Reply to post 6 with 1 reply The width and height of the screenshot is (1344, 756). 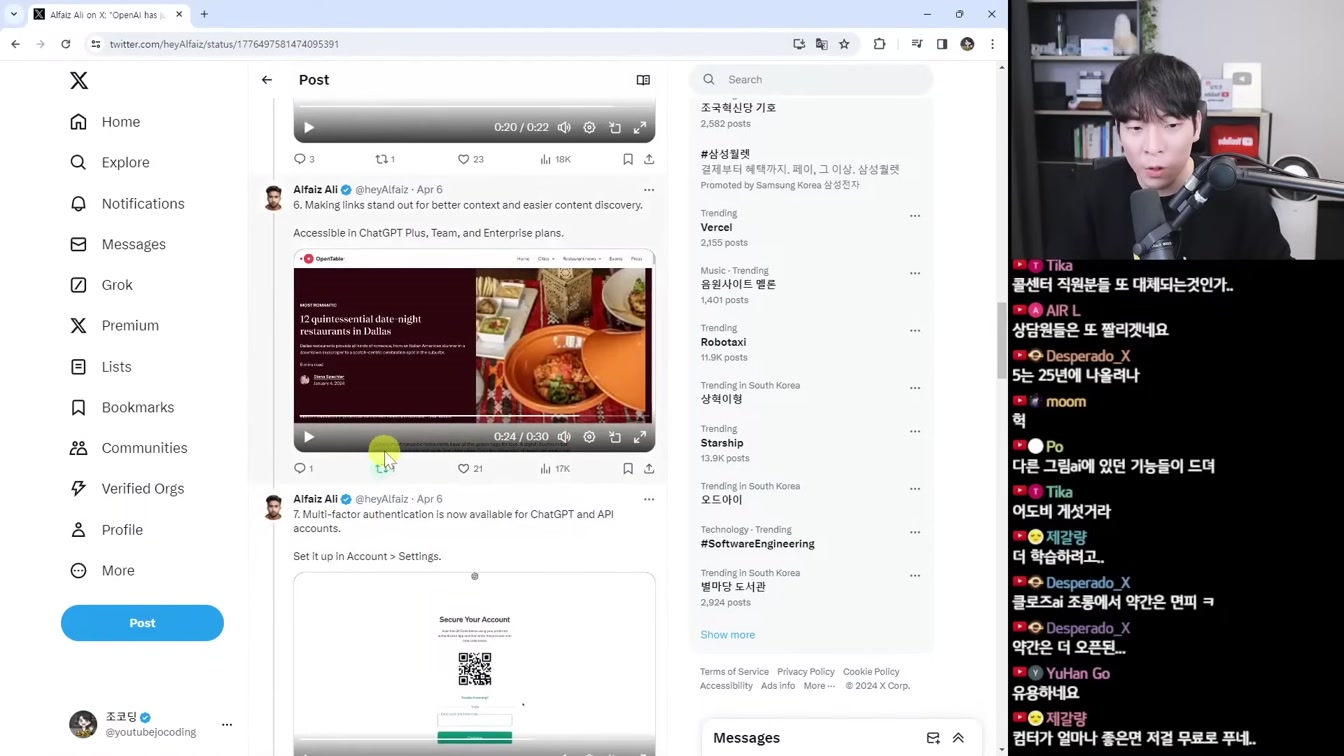point(304,468)
